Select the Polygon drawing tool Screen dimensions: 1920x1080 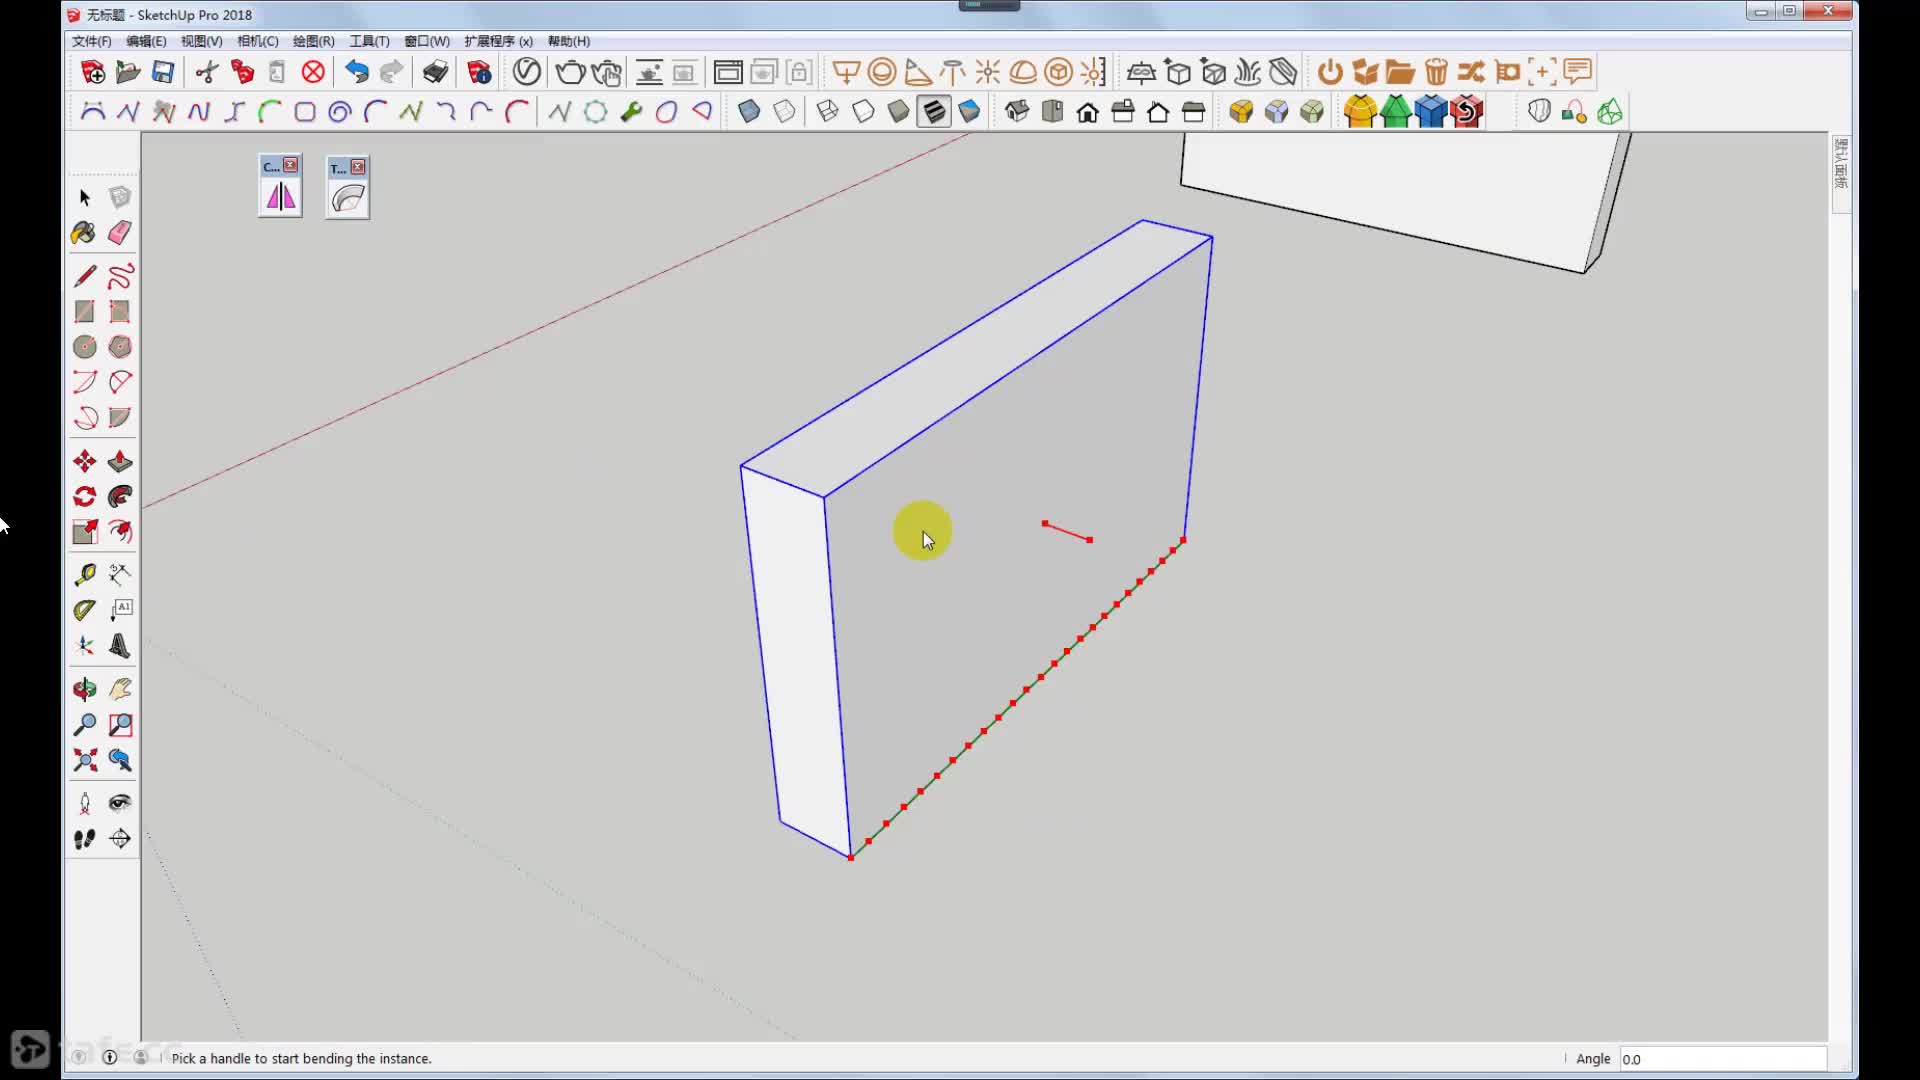point(120,347)
